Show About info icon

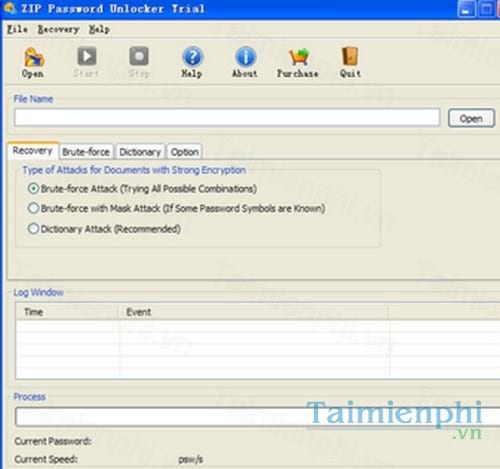click(245, 56)
